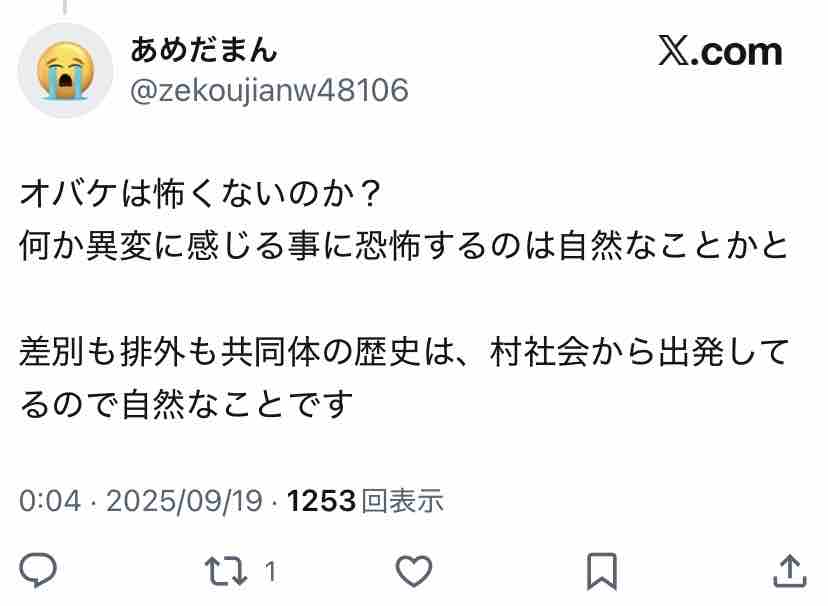Screen dimensions: 828x606
Task: Bookmark this post
Action: tap(602, 571)
